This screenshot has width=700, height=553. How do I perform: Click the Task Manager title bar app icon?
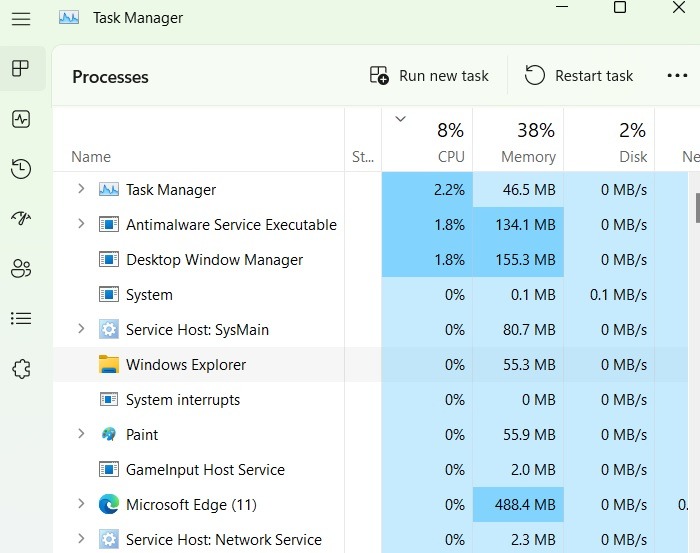point(69,18)
